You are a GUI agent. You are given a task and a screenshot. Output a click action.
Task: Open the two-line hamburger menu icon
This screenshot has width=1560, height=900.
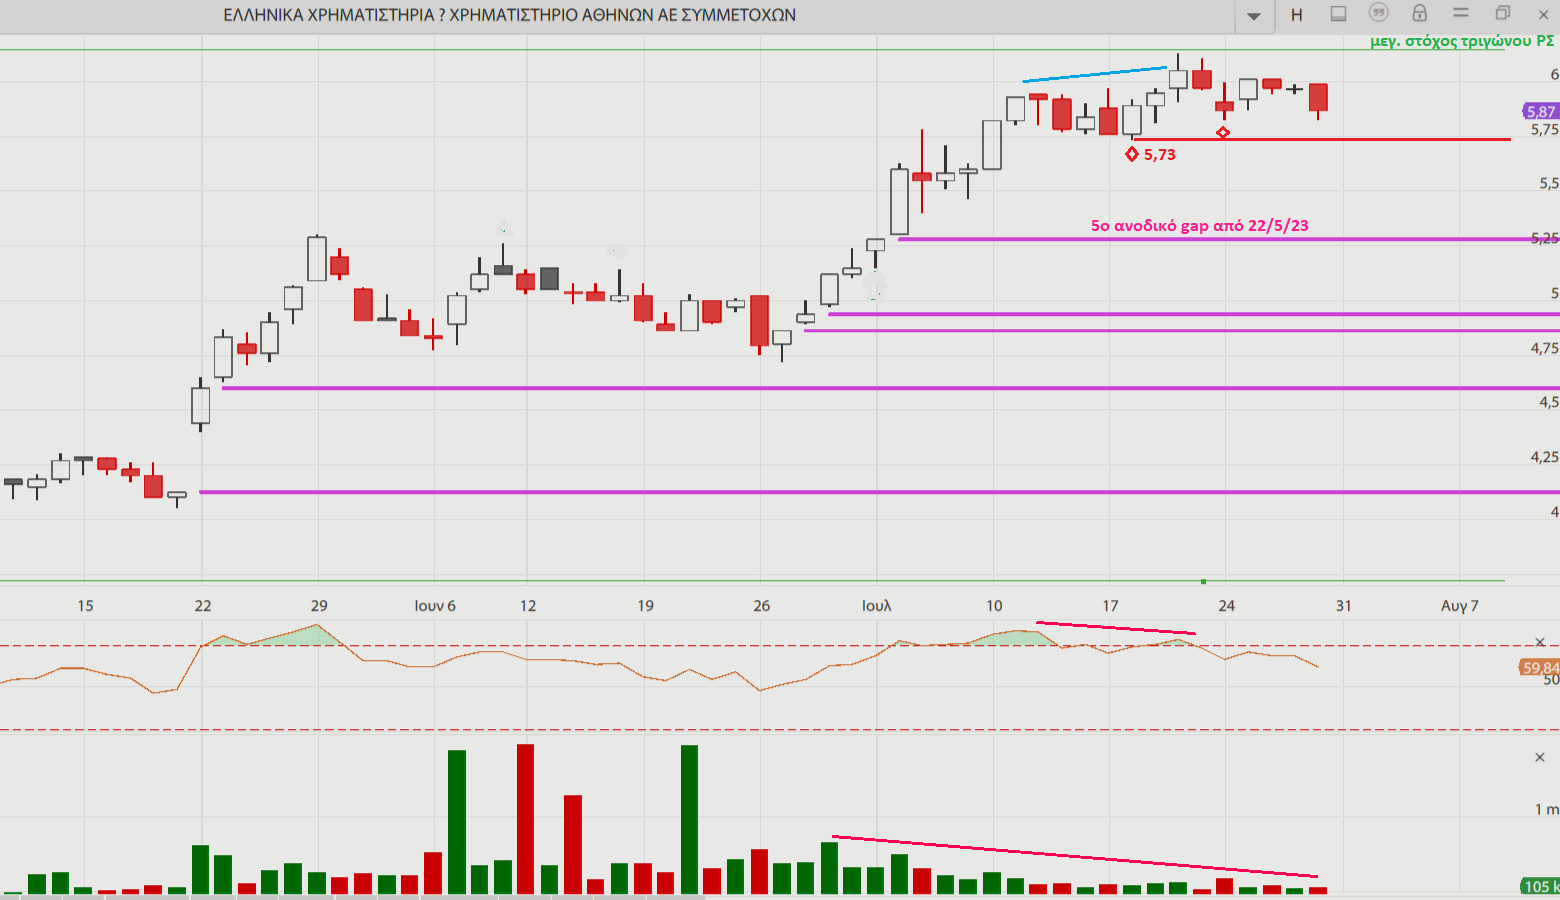1461,13
